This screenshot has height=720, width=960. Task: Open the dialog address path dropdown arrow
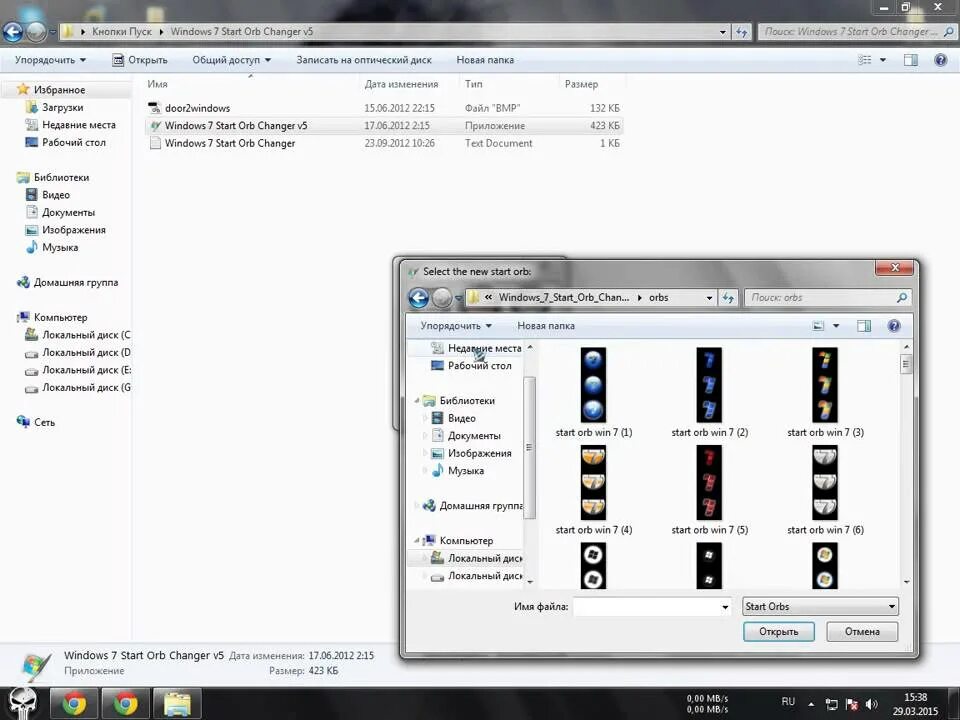point(709,298)
